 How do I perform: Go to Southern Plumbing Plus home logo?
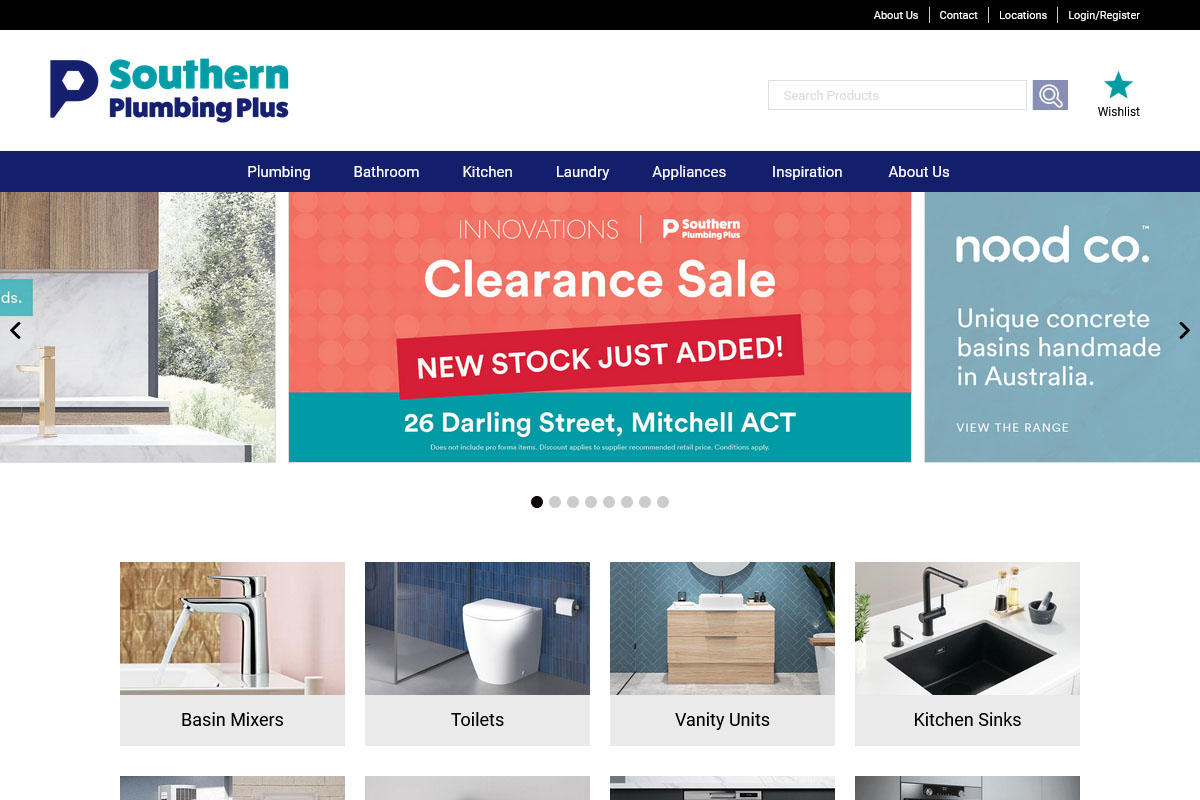[169, 90]
